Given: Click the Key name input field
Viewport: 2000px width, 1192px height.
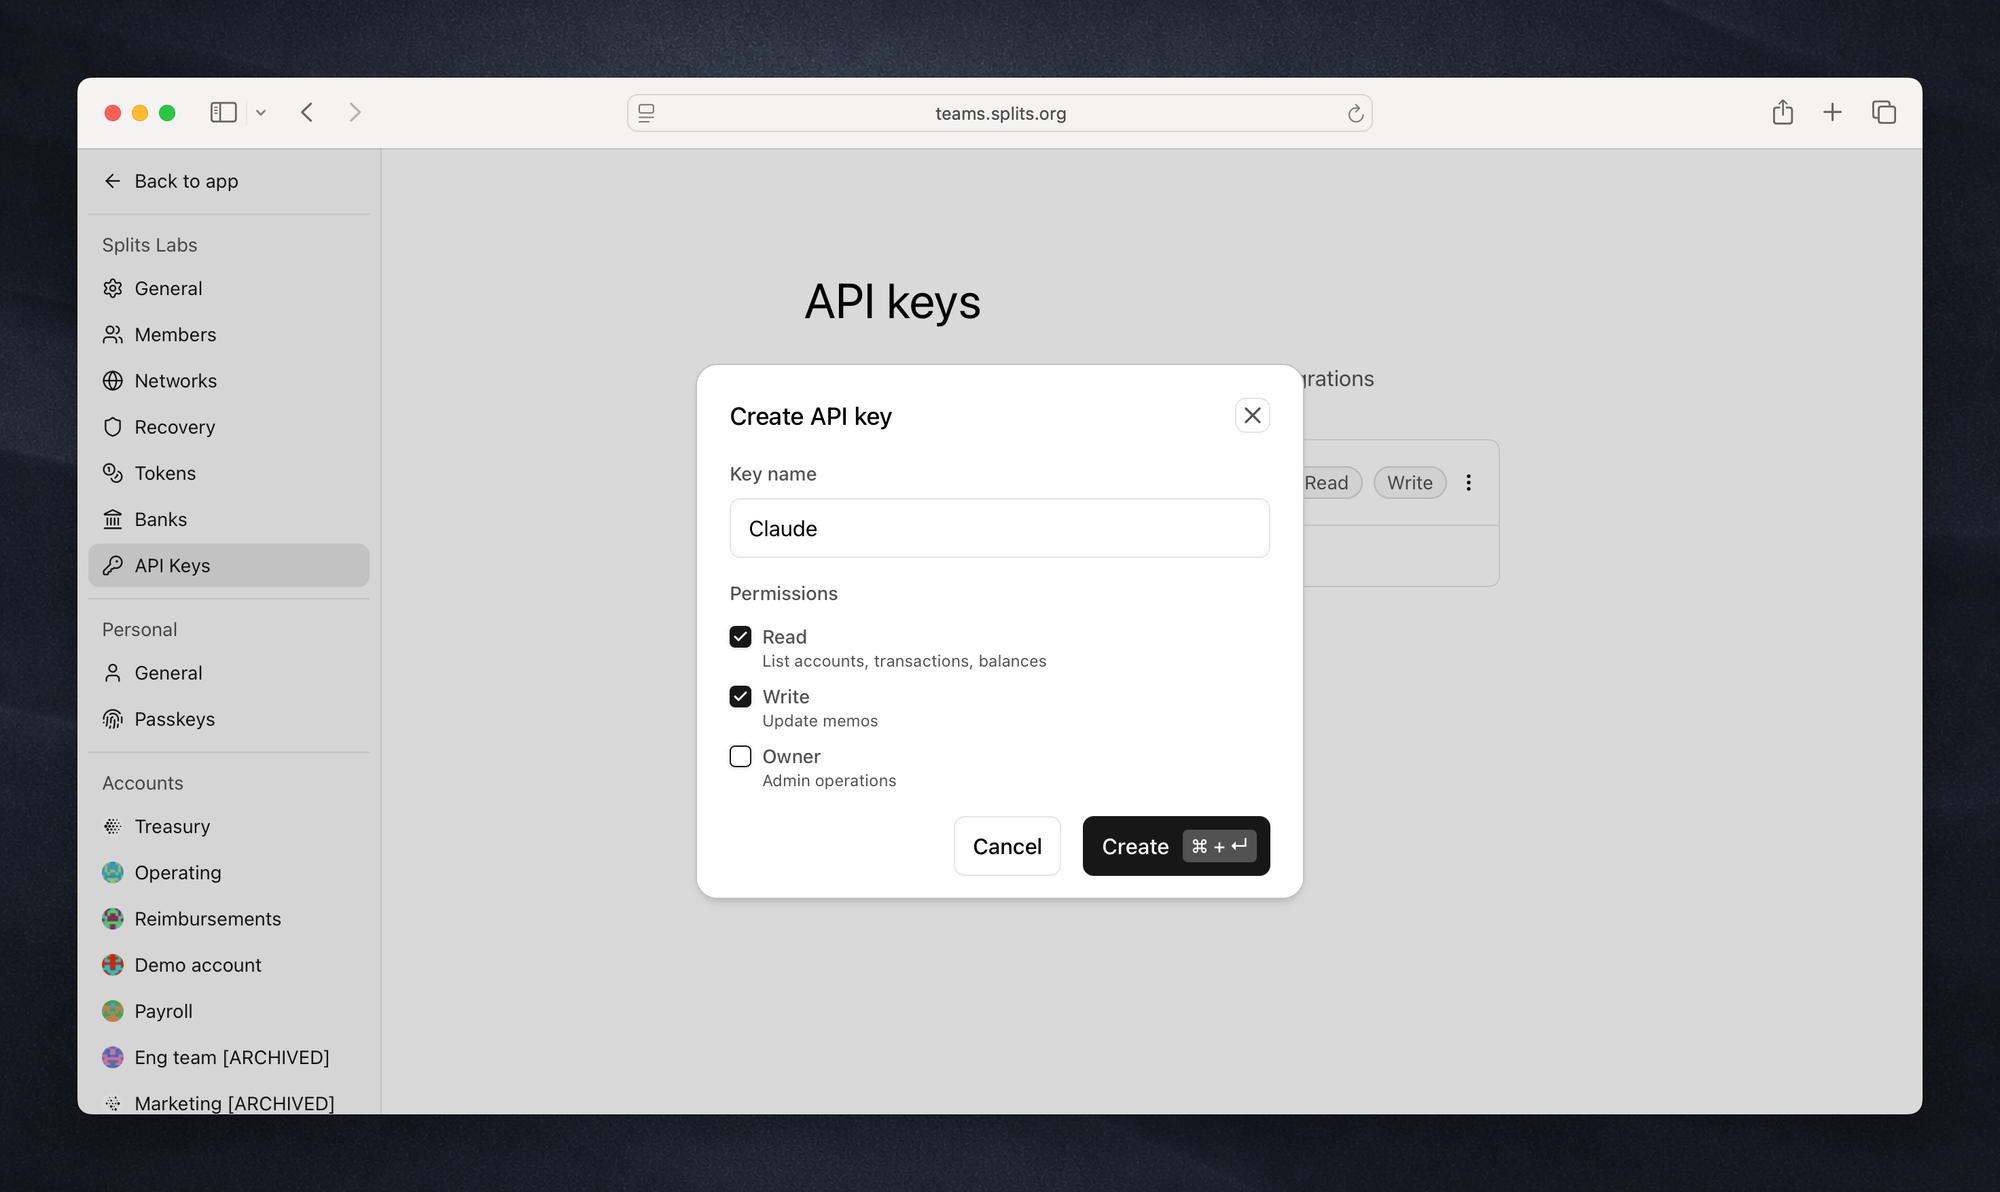Looking at the screenshot, I should pyautogui.click(x=999, y=528).
